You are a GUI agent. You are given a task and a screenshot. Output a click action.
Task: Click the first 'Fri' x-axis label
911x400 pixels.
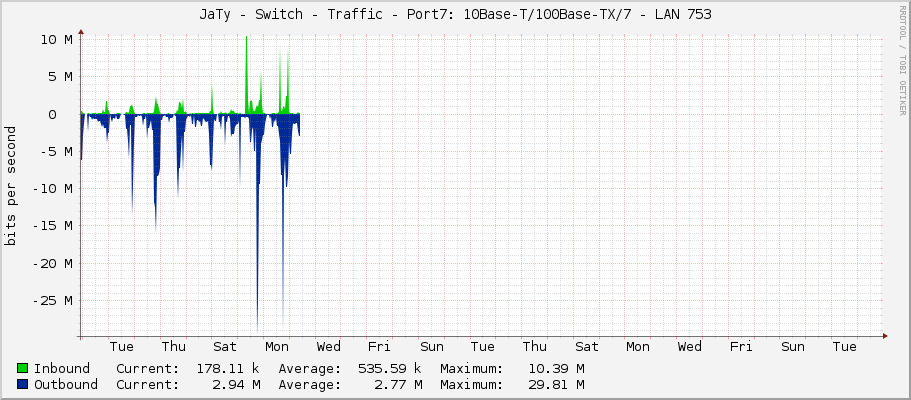coord(379,347)
